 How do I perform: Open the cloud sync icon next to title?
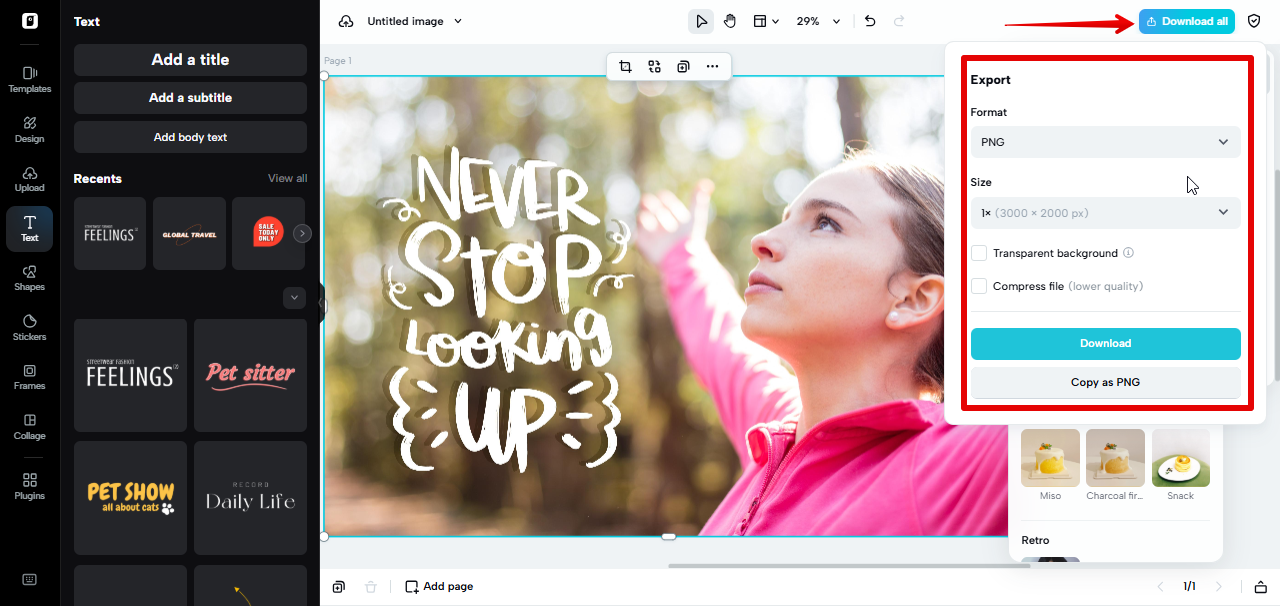pyautogui.click(x=346, y=20)
